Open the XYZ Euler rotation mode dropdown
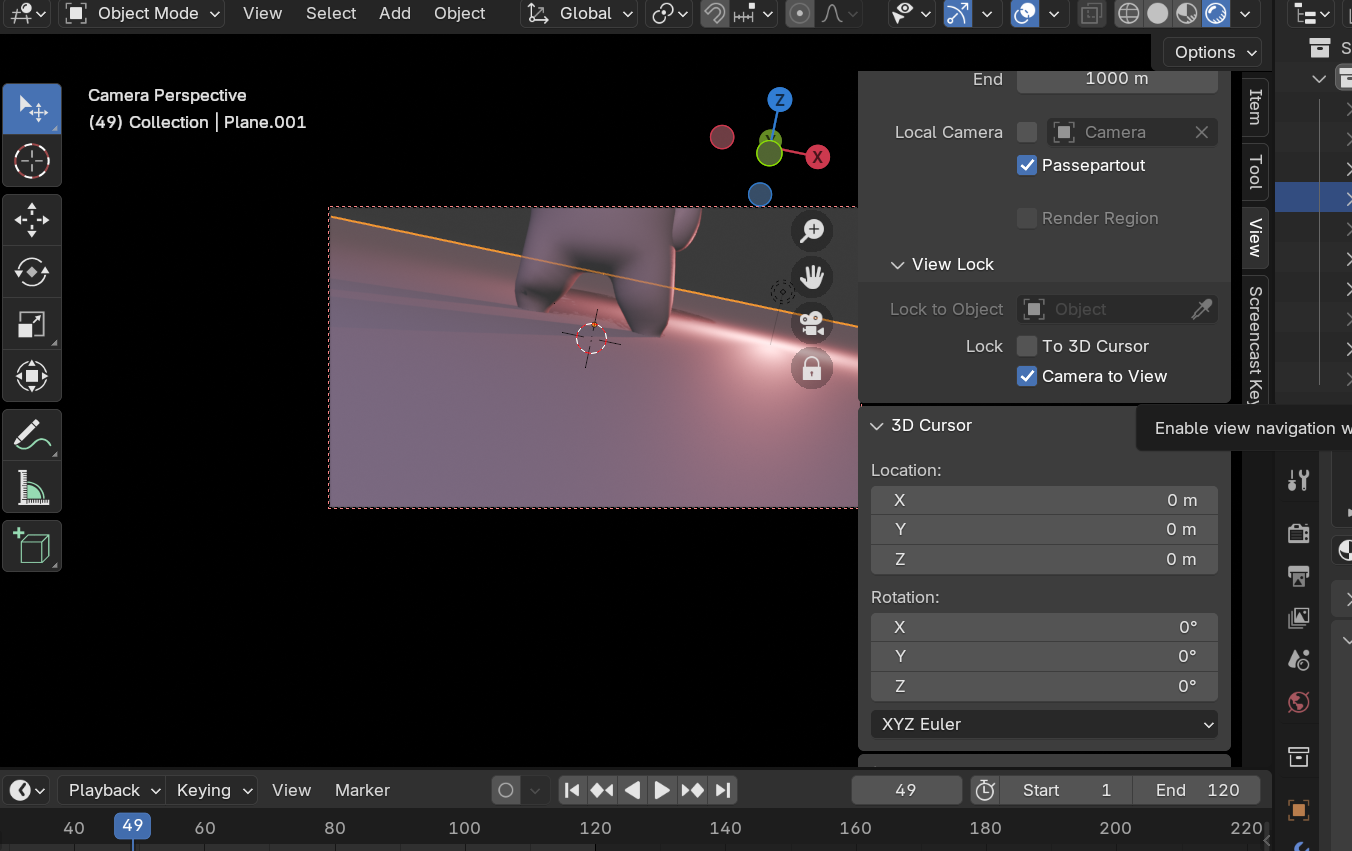 tap(1044, 724)
